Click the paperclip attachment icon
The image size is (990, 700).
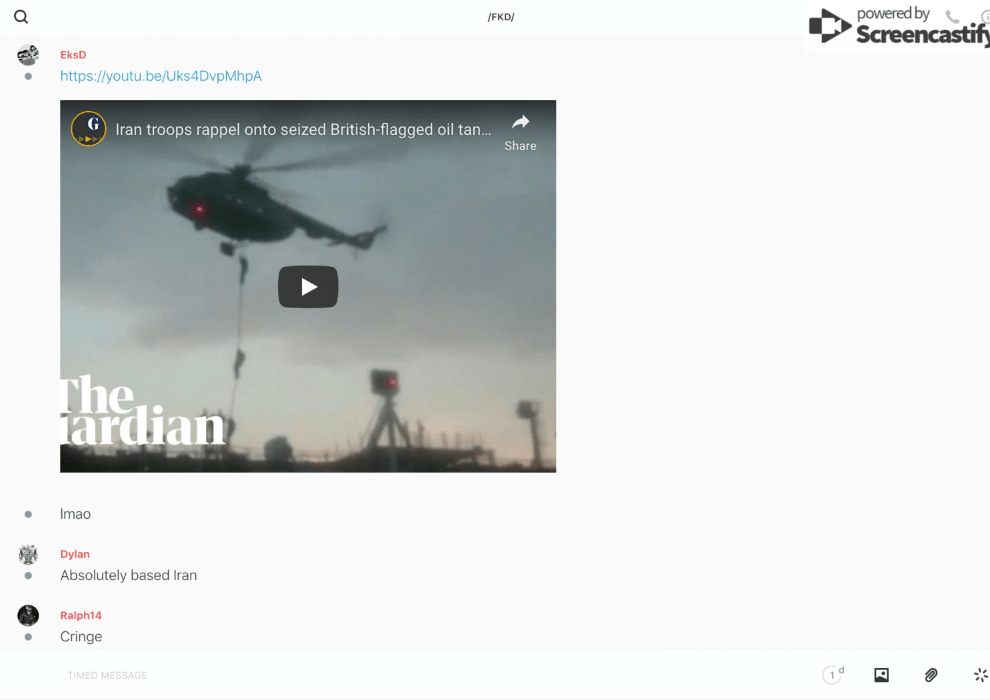(x=931, y=675)
